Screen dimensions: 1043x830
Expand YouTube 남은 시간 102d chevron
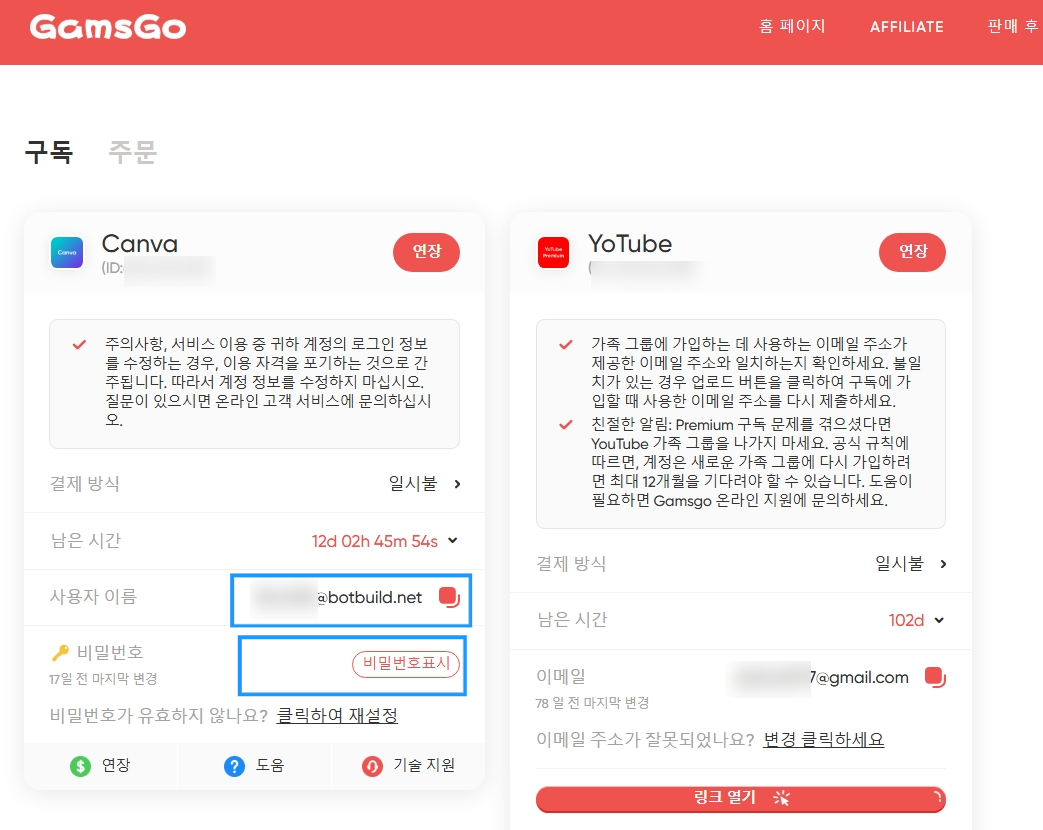(x=939, y=621)
